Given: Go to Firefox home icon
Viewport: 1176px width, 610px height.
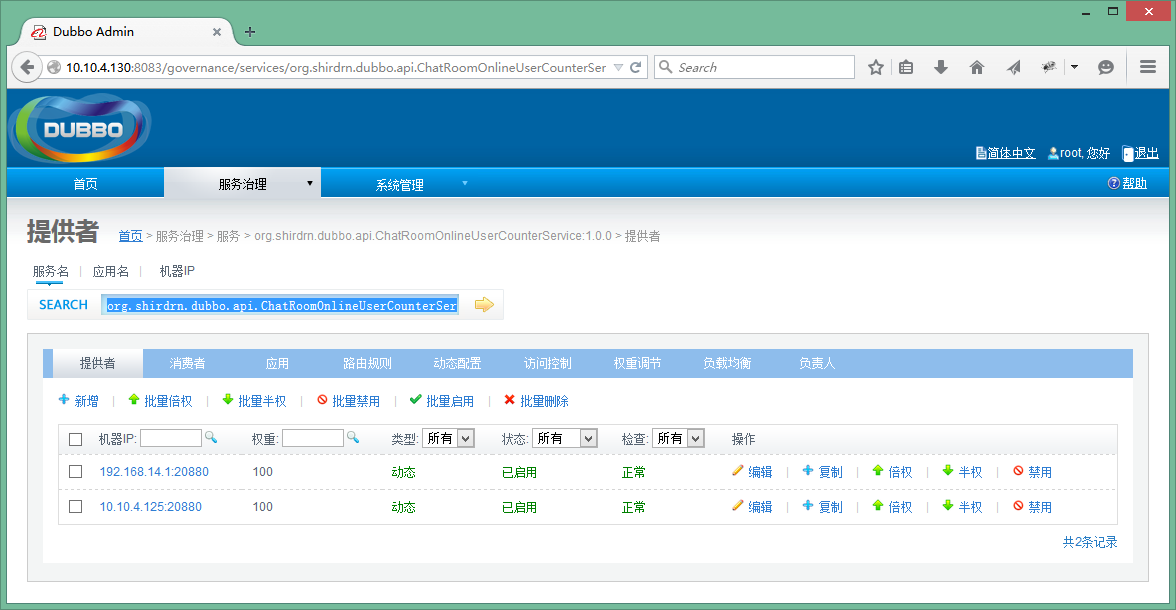Looking at the screenshot, I should point(977,67).
